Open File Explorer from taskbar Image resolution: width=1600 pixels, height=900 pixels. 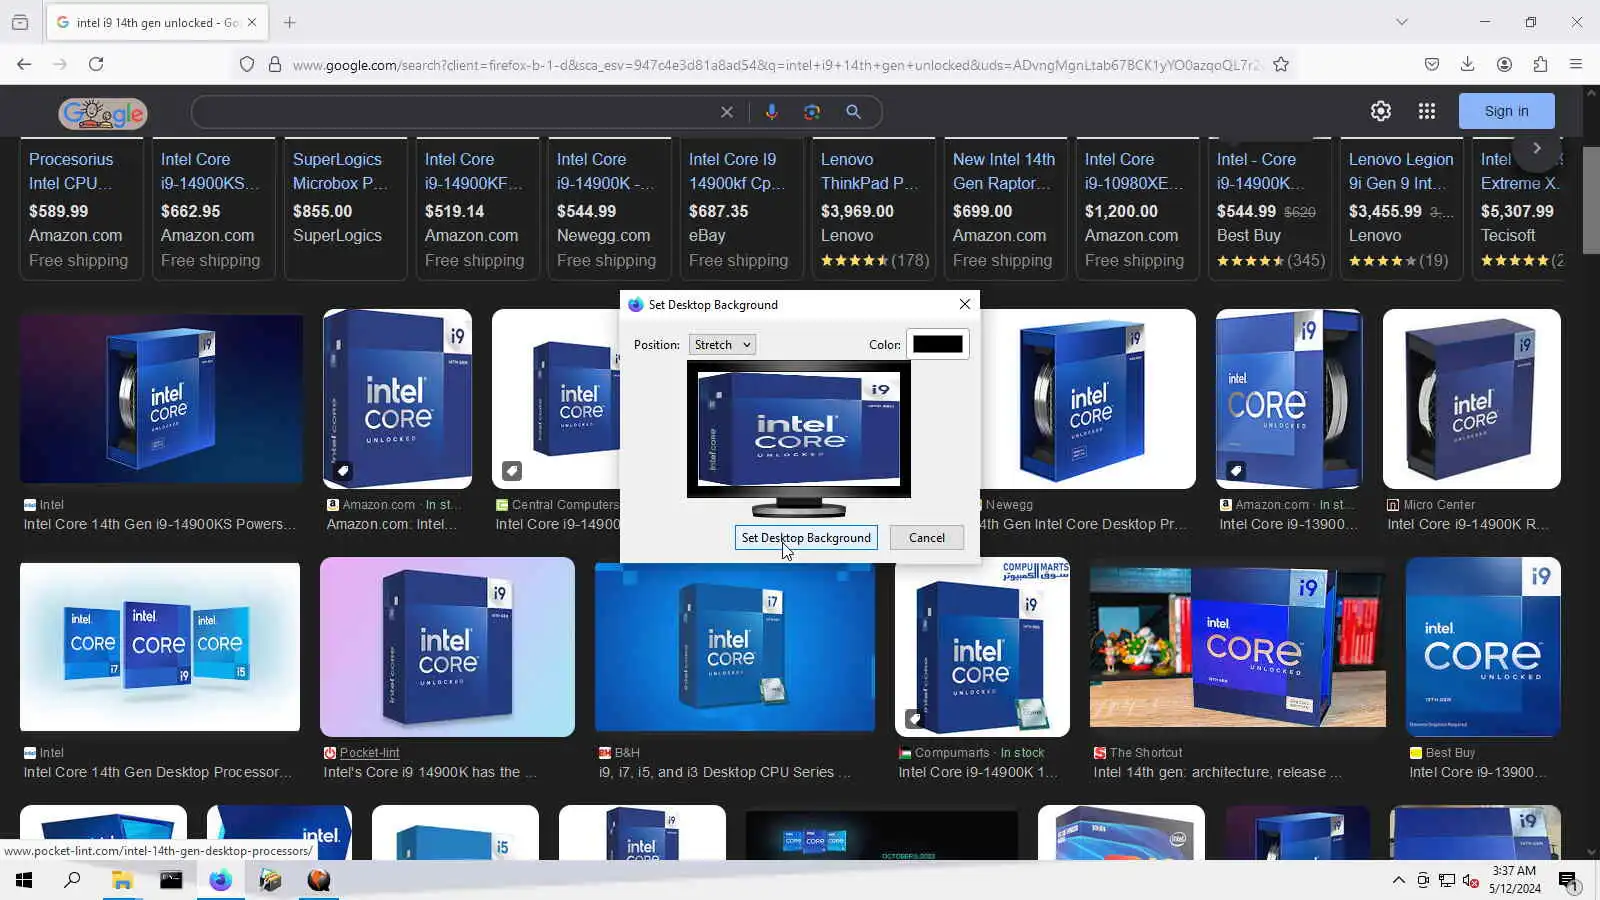tap(122, 880)
